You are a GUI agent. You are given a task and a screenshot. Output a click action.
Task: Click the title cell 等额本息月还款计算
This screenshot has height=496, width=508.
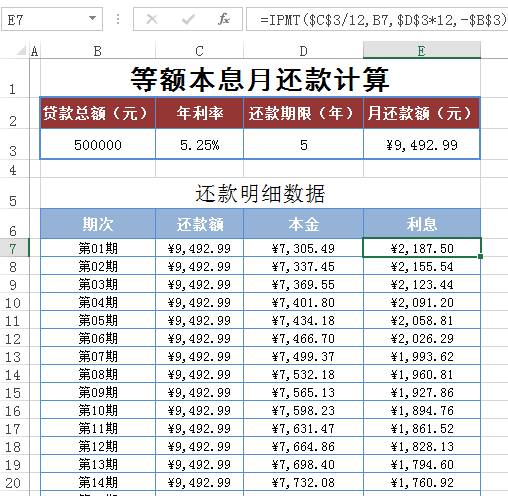point(260,79)
